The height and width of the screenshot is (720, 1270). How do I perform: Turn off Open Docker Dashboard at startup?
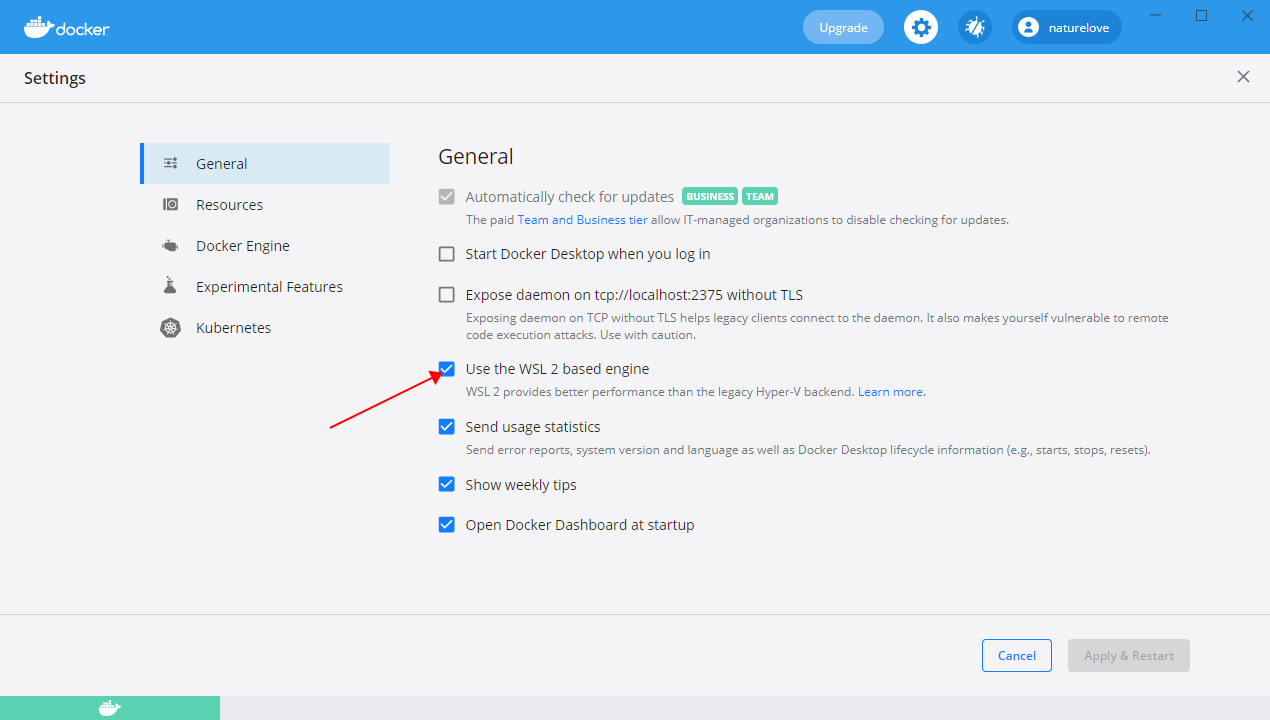(446, 524)
